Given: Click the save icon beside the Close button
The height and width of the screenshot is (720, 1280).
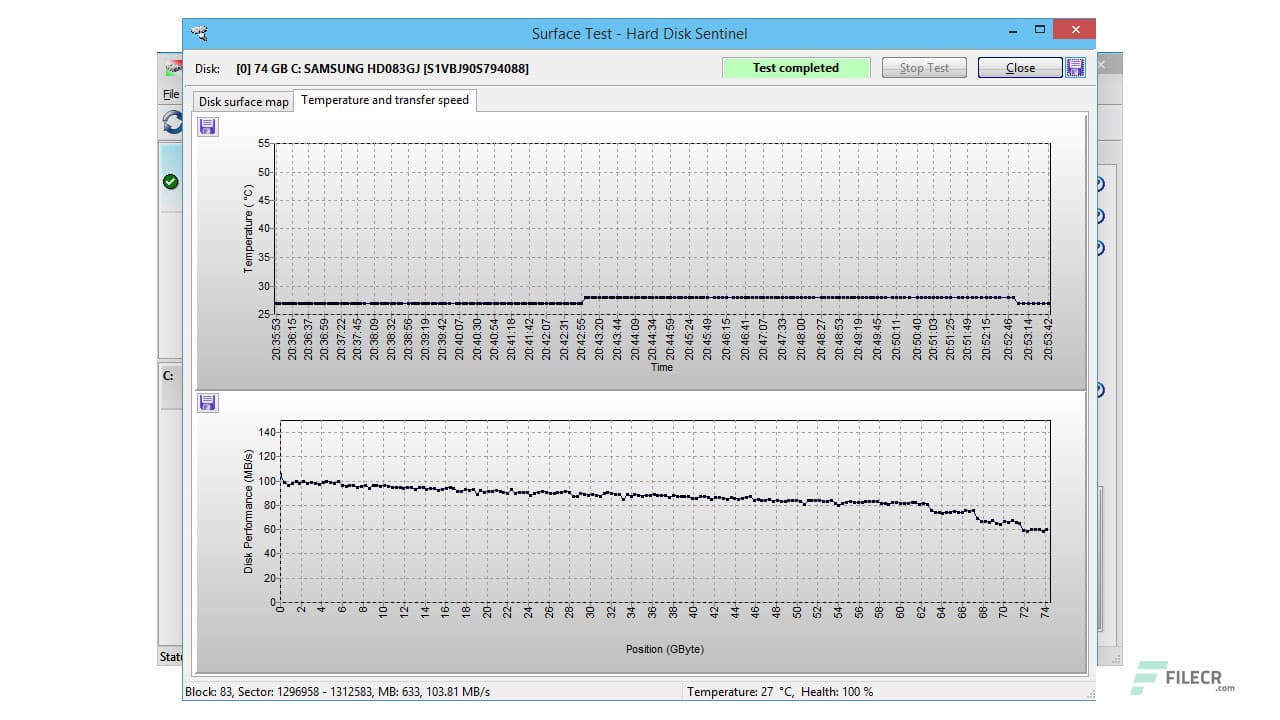Looking at the screenshot, I should (x=1075, y=67).
